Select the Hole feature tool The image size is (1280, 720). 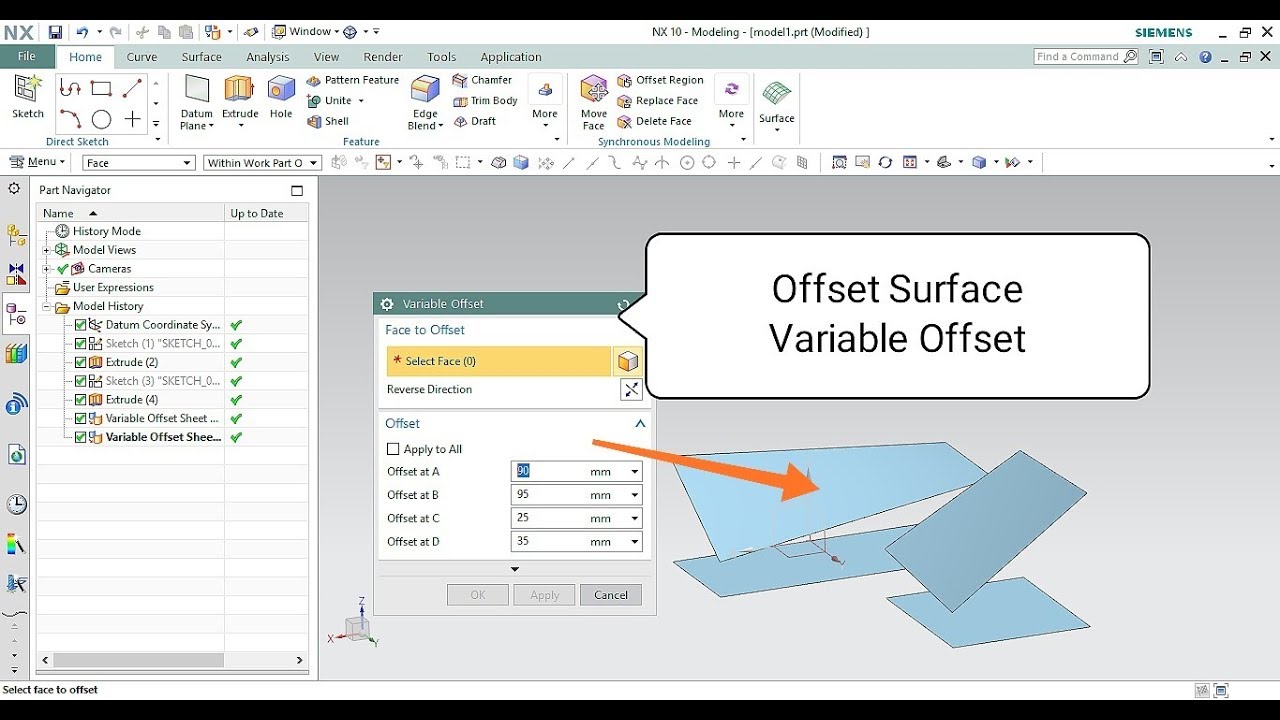pos(281,98)
